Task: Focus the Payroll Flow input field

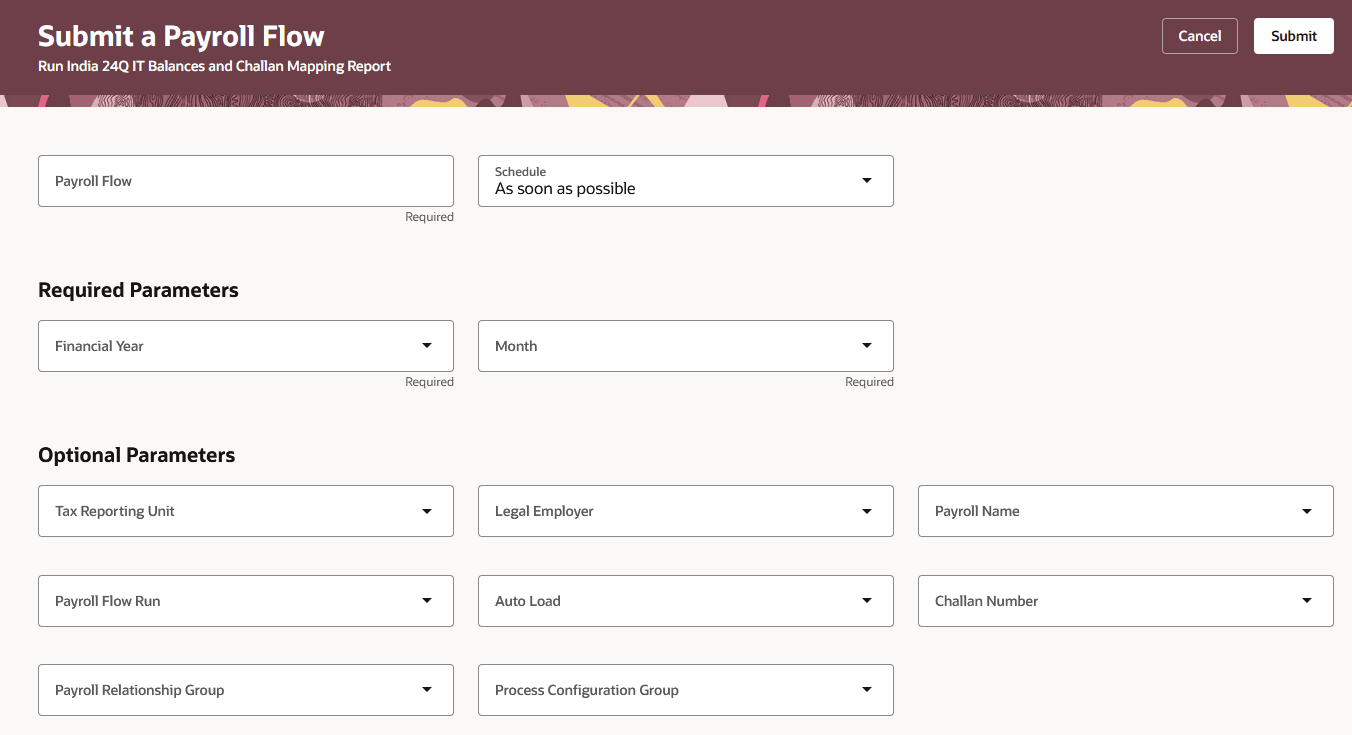Action: click(x=246, y=181)
